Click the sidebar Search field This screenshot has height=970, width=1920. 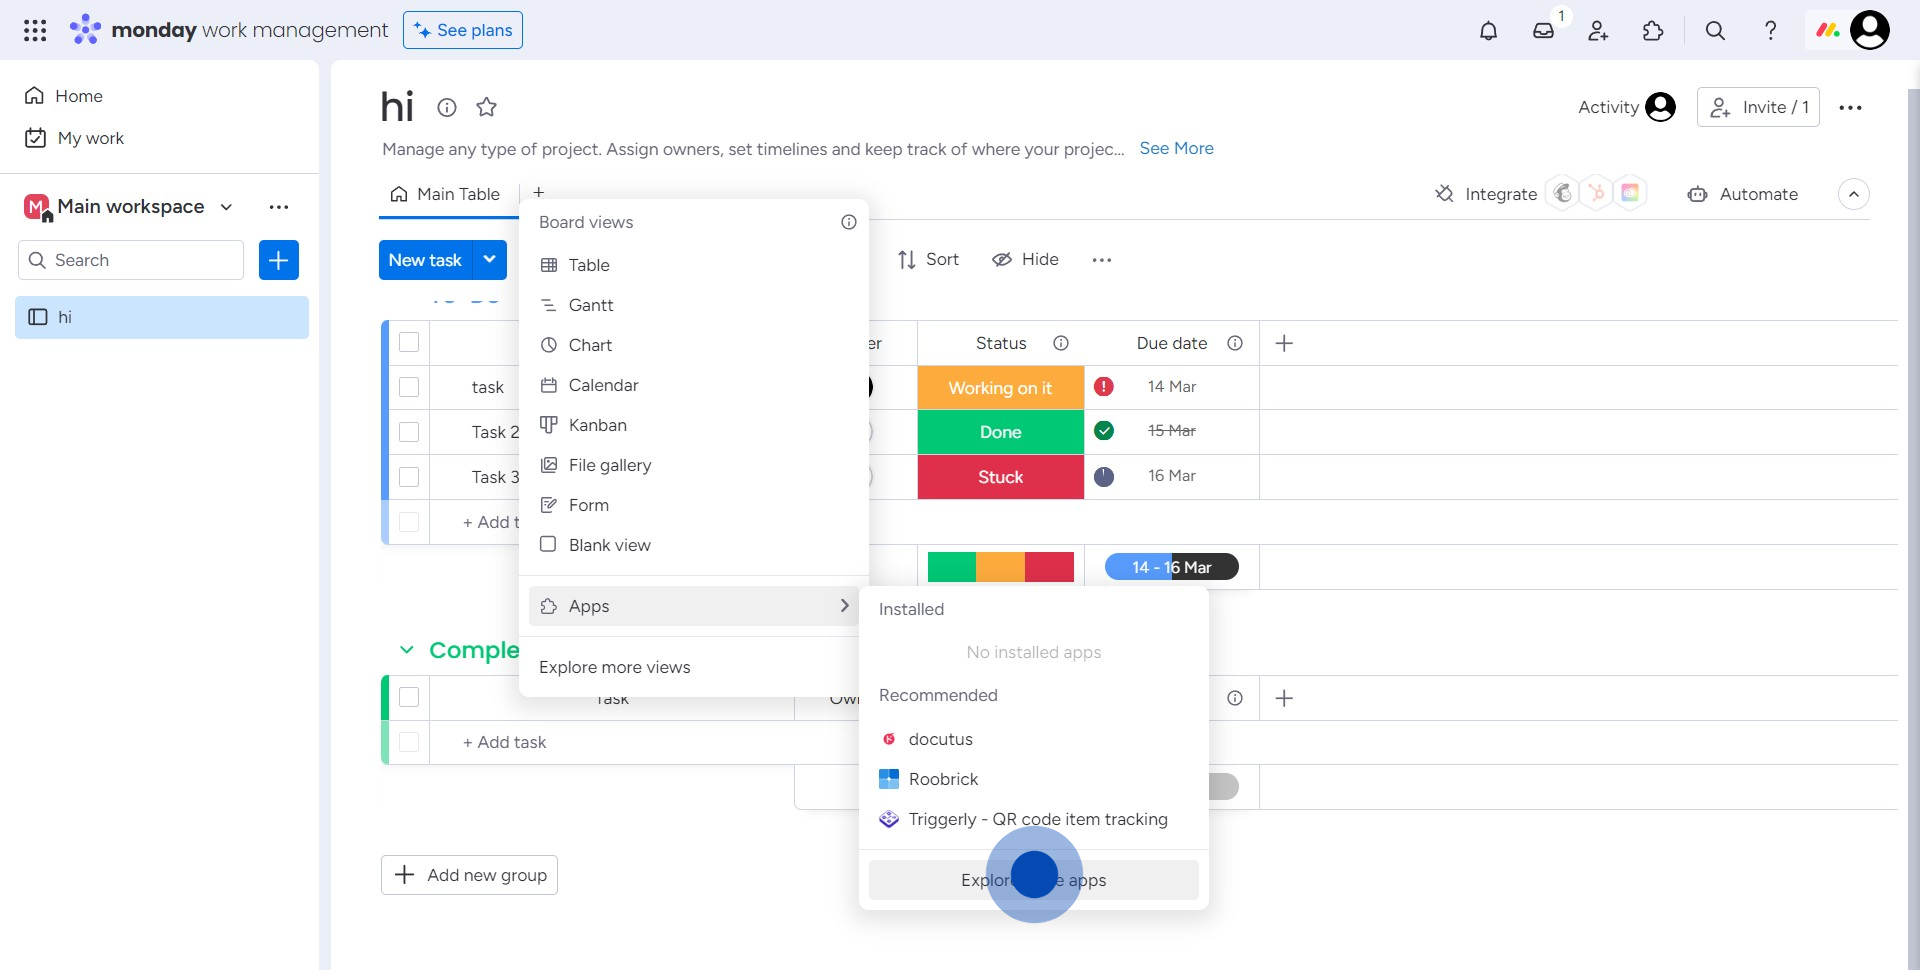coord(131,260)
